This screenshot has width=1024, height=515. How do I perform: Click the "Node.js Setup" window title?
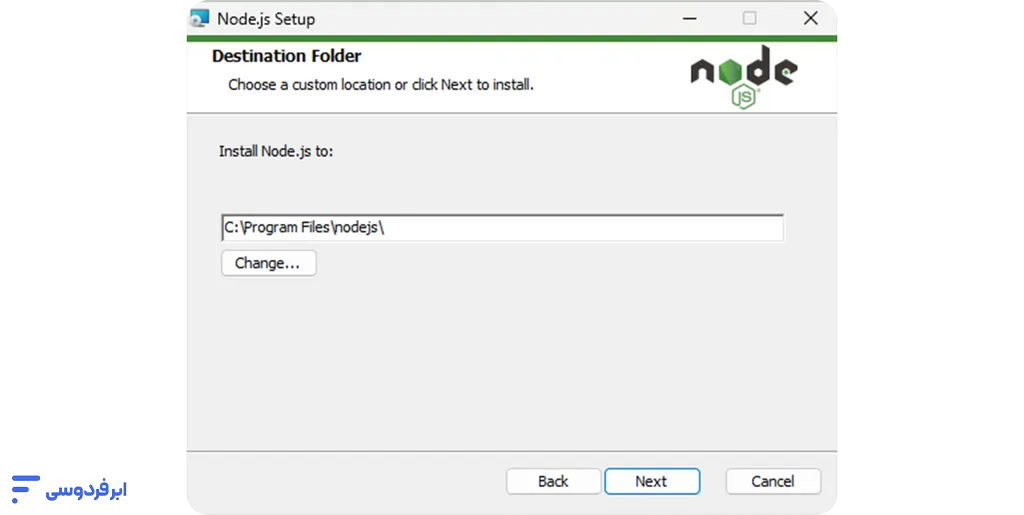(x=266, y=19)
